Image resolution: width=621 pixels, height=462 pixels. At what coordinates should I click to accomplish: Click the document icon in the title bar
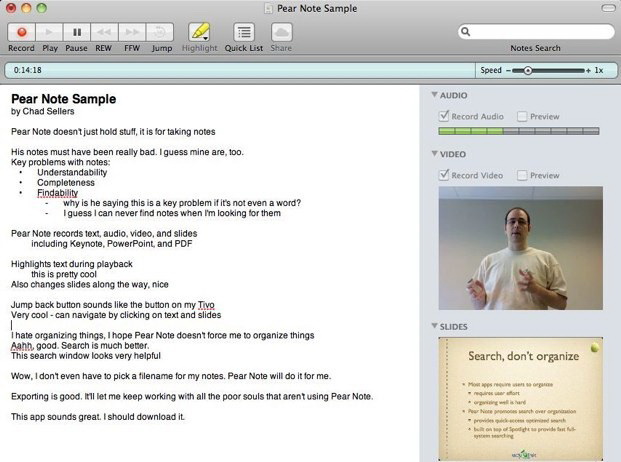click(269, 8)
